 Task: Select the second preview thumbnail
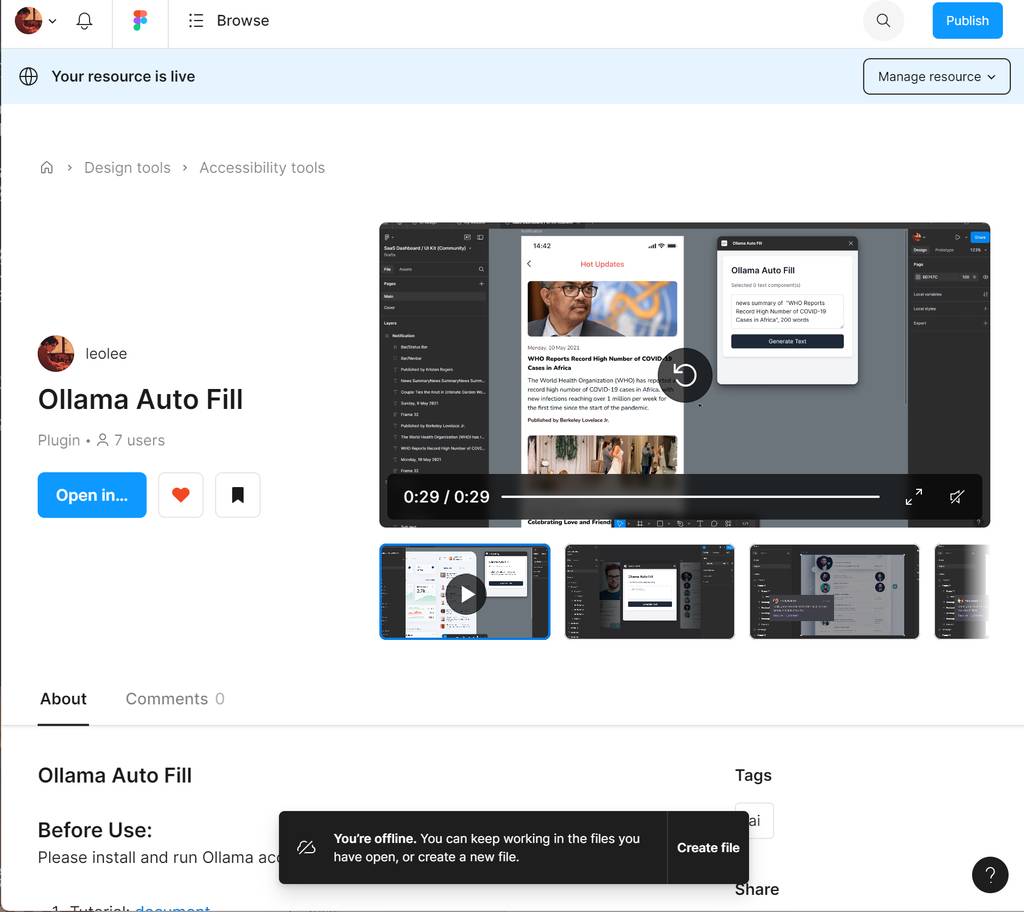pyautogui.click(x=649, y=592)
